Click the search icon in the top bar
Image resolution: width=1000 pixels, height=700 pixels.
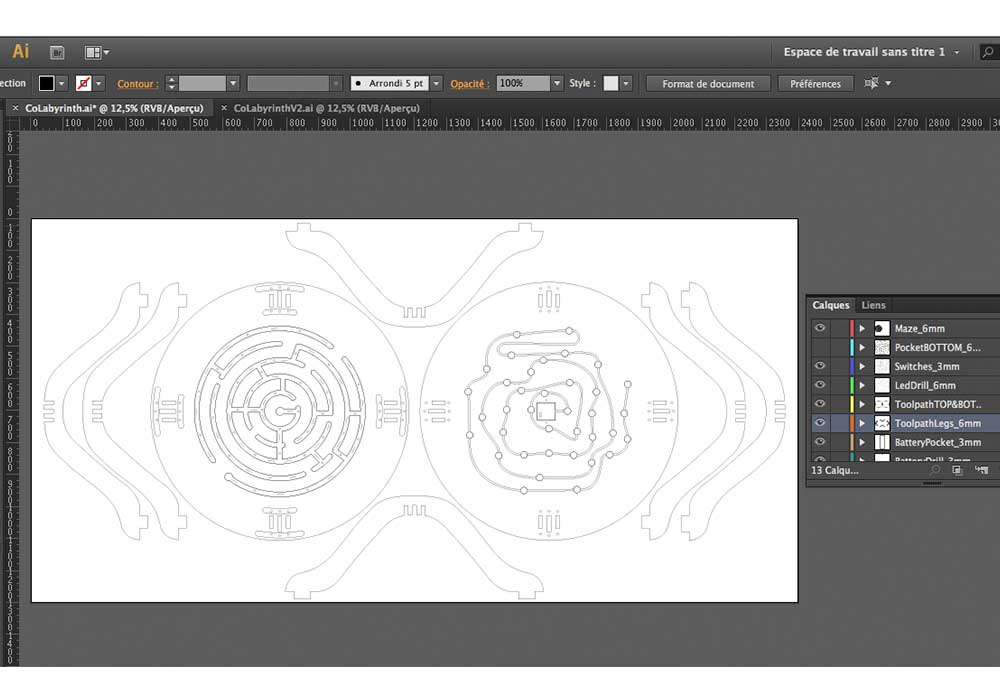[x=988, y=52]
